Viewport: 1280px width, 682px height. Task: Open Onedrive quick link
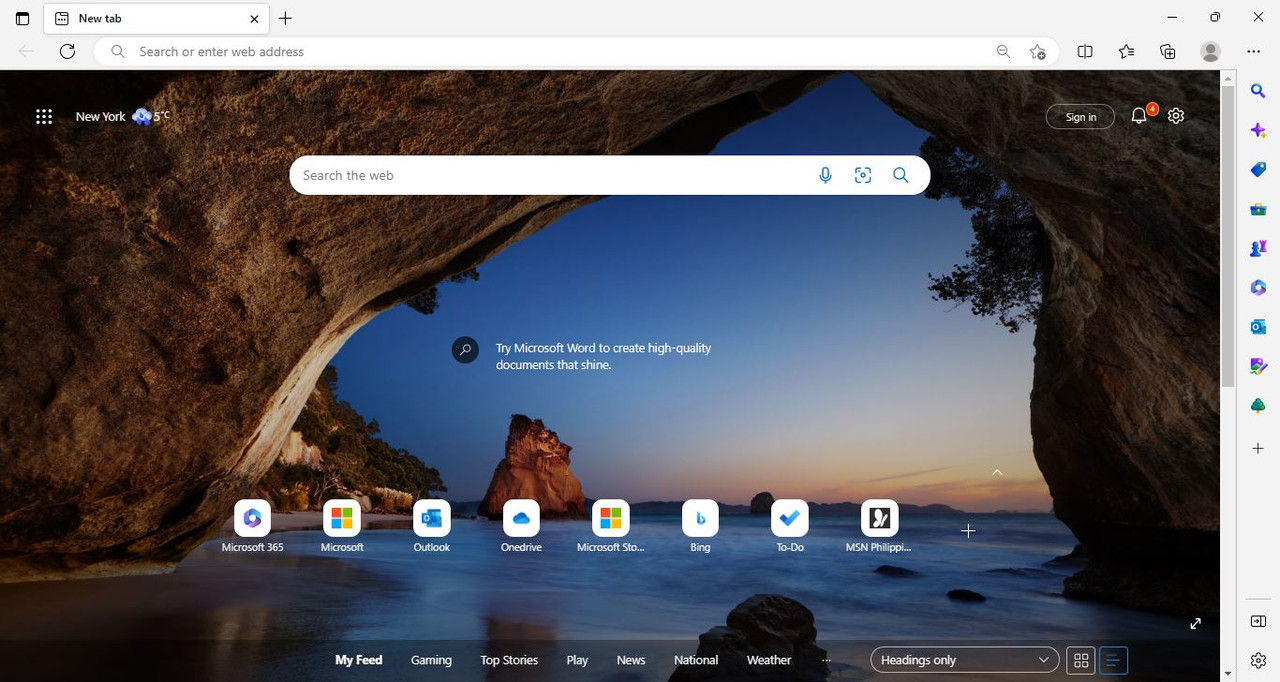point(521,527)
